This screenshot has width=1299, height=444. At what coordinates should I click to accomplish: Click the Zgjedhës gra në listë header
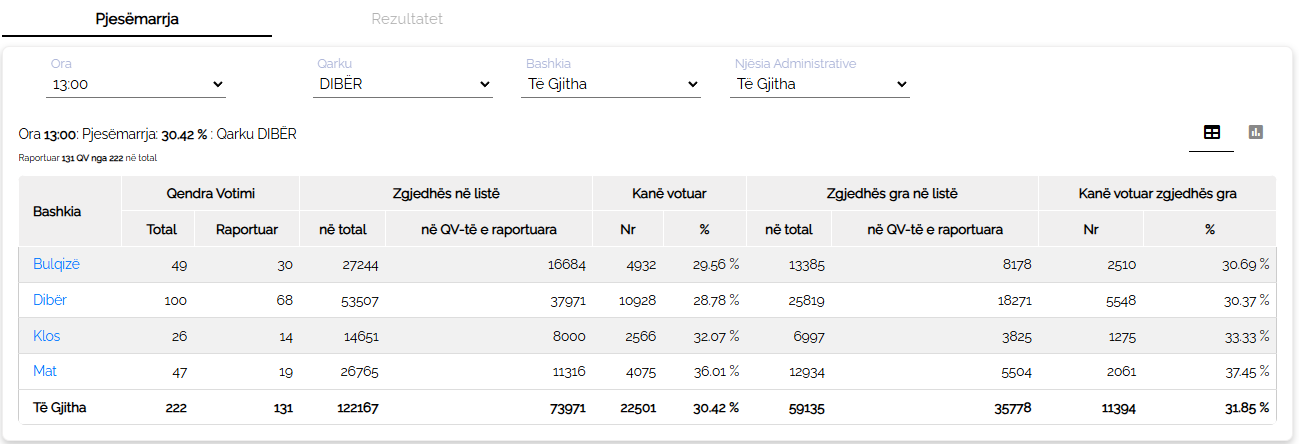[893, 194]
